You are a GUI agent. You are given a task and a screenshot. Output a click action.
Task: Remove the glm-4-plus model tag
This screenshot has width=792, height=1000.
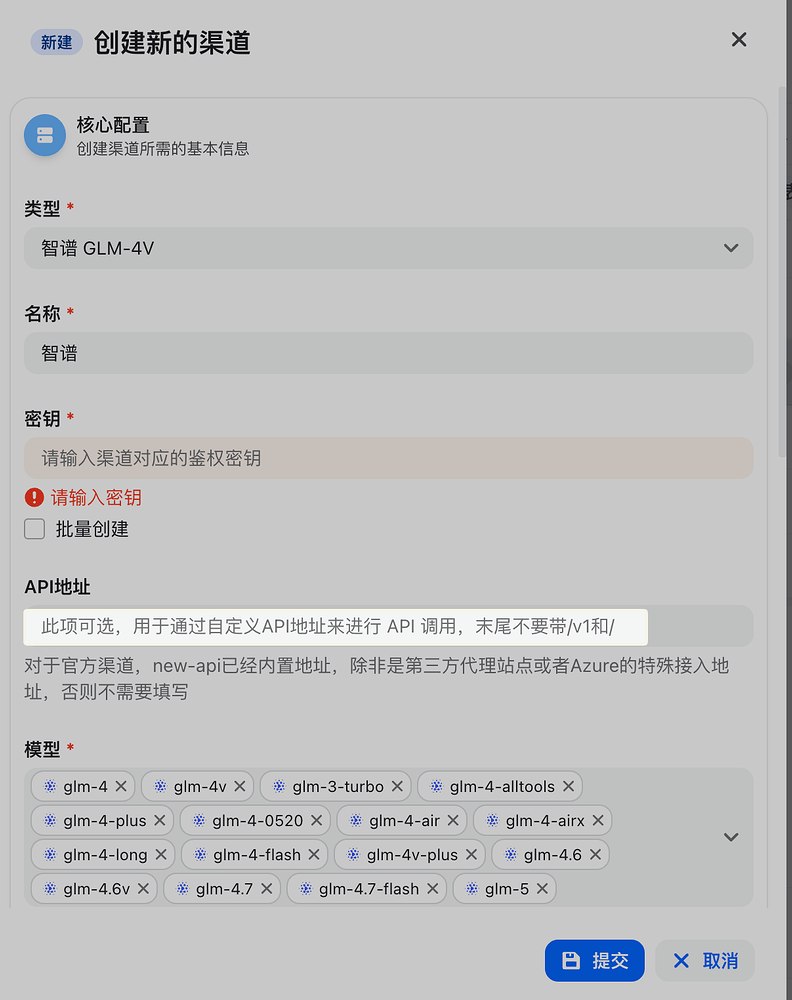click(x=159, y=820)
